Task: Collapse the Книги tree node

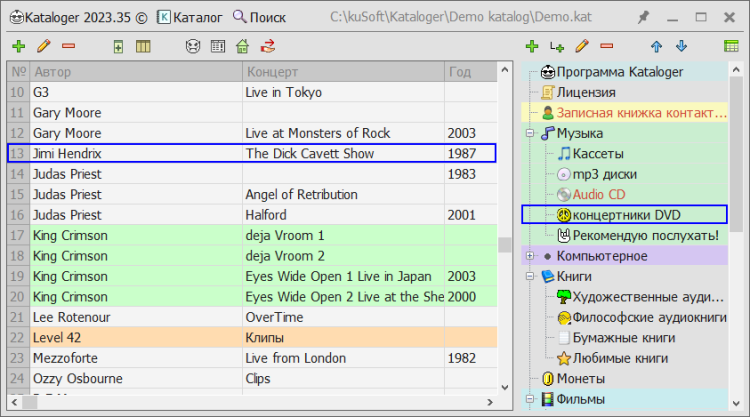Action: (x=529, y=276)
